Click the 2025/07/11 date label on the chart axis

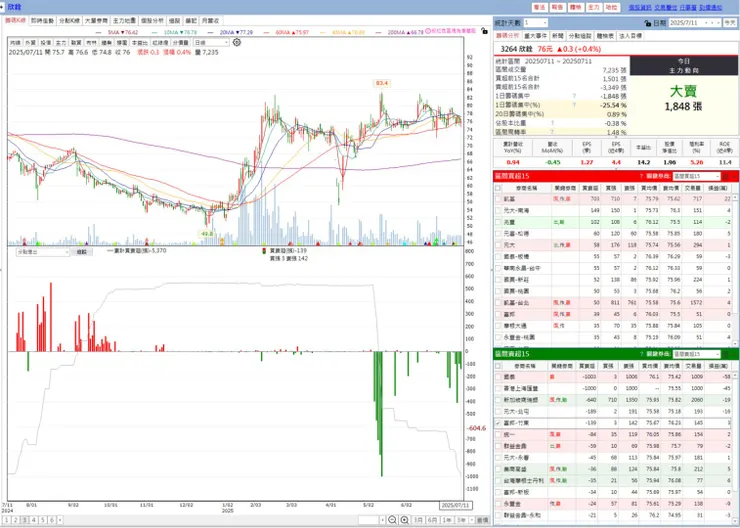[455, 505]
